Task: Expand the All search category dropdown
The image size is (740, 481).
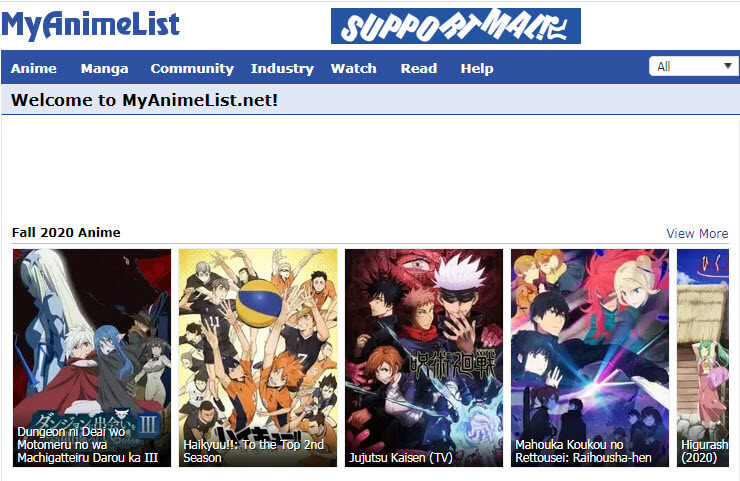Action: click(x=694, y=66)
